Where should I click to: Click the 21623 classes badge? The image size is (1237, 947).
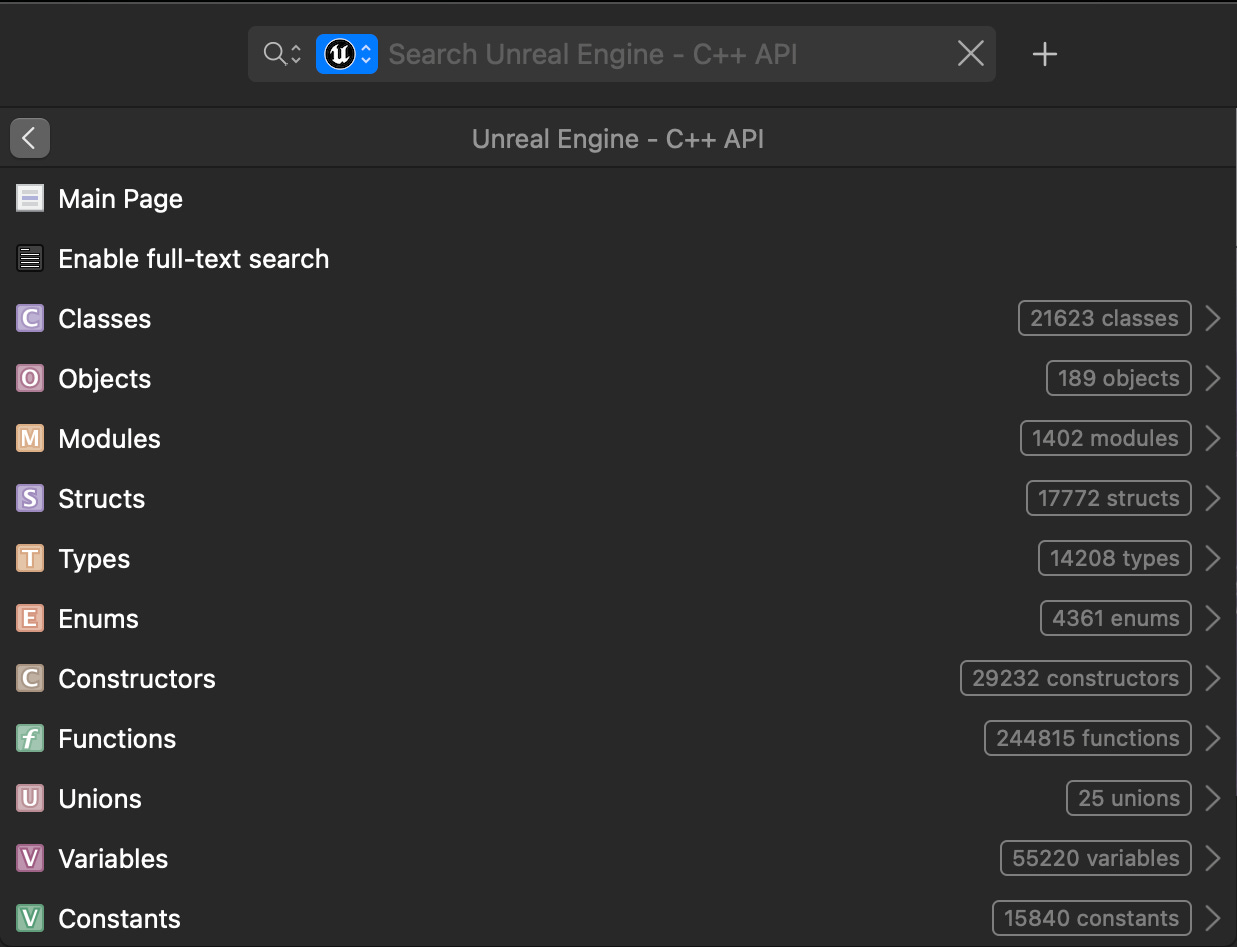tap(1105, 319)
